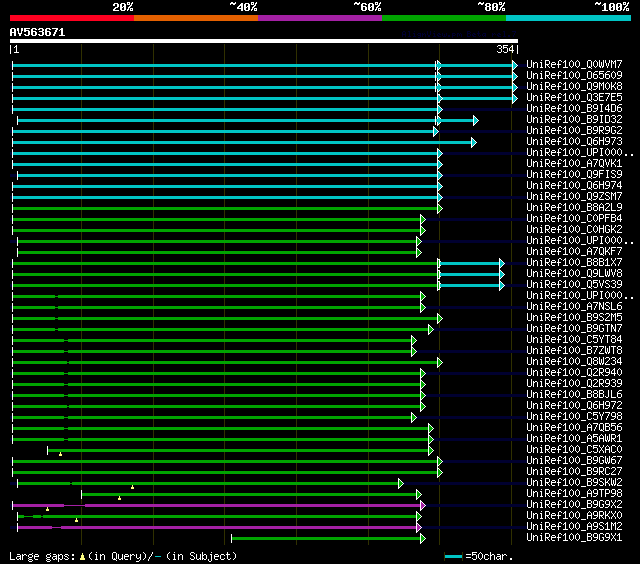Open the UniRef100_Q0WVM7 hit label
This screenshot has width=640, height=564.
tap(574, 65)
